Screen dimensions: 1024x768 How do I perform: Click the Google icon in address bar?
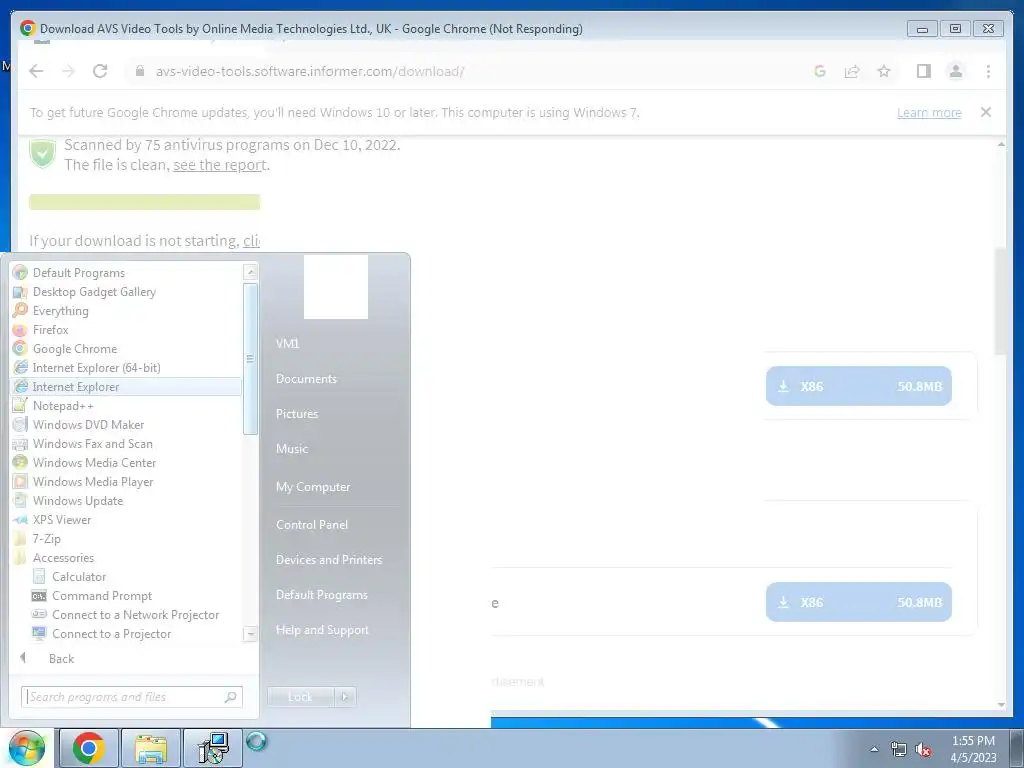coord(820,71)
